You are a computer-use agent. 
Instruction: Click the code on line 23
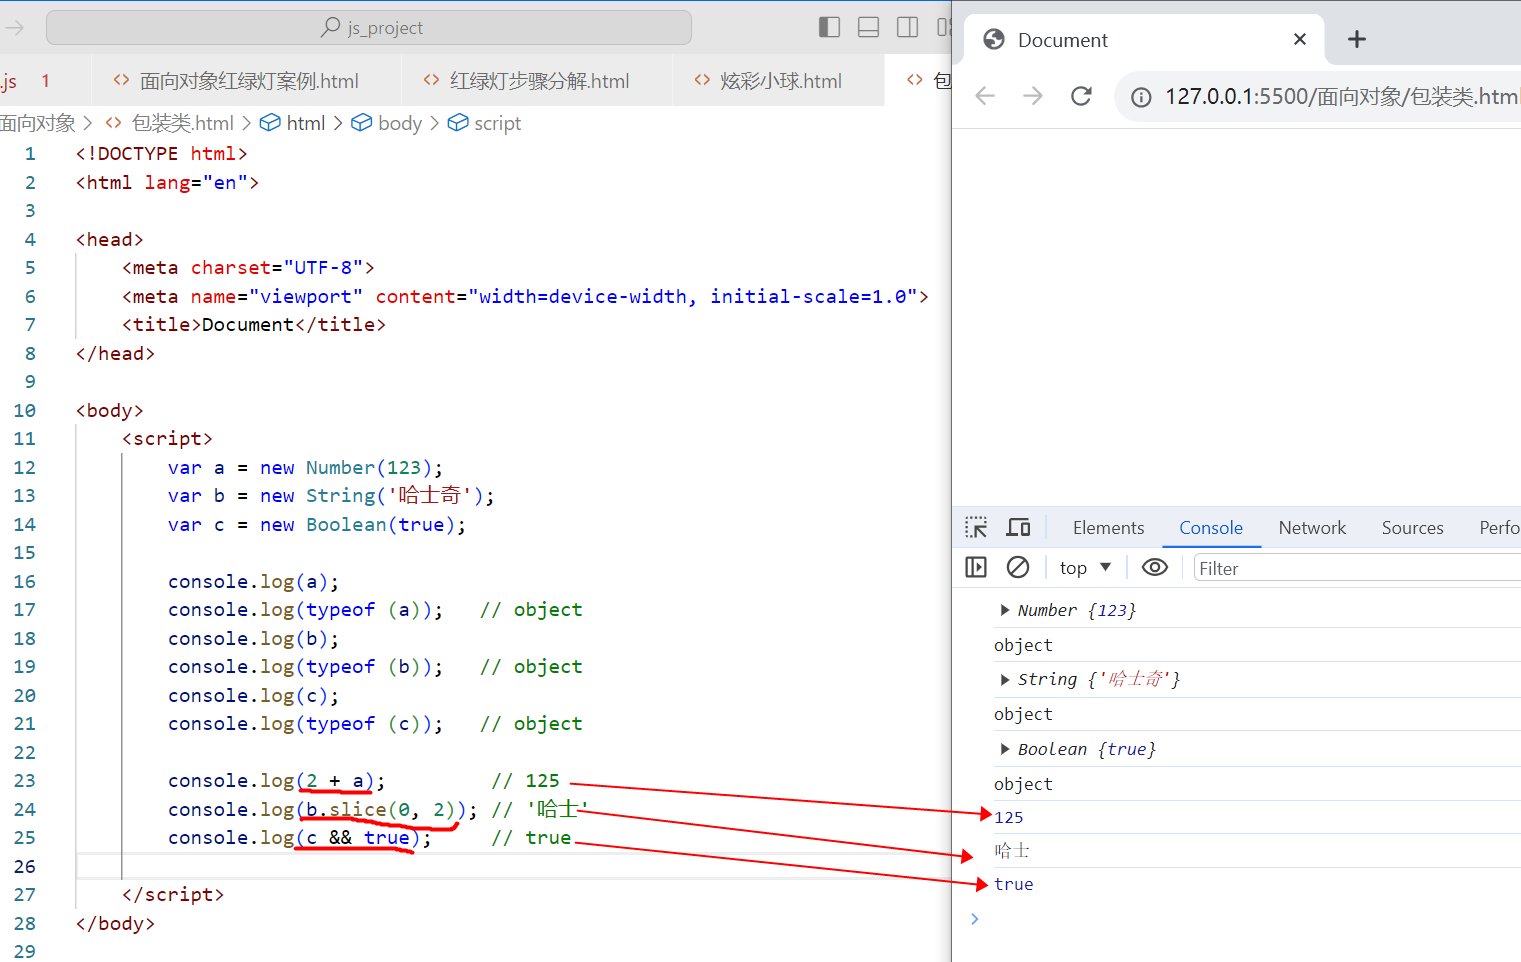click(x=277, y=780)
